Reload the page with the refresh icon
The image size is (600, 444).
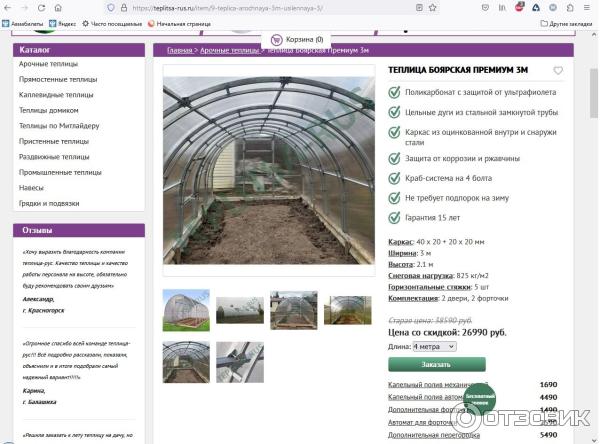[x=41, y=8]
